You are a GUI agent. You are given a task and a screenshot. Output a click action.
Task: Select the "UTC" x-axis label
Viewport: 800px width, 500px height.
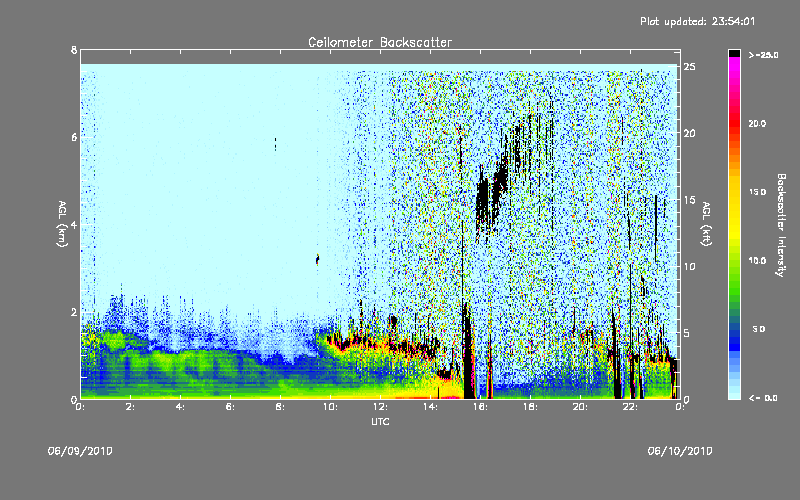[380, 421]
